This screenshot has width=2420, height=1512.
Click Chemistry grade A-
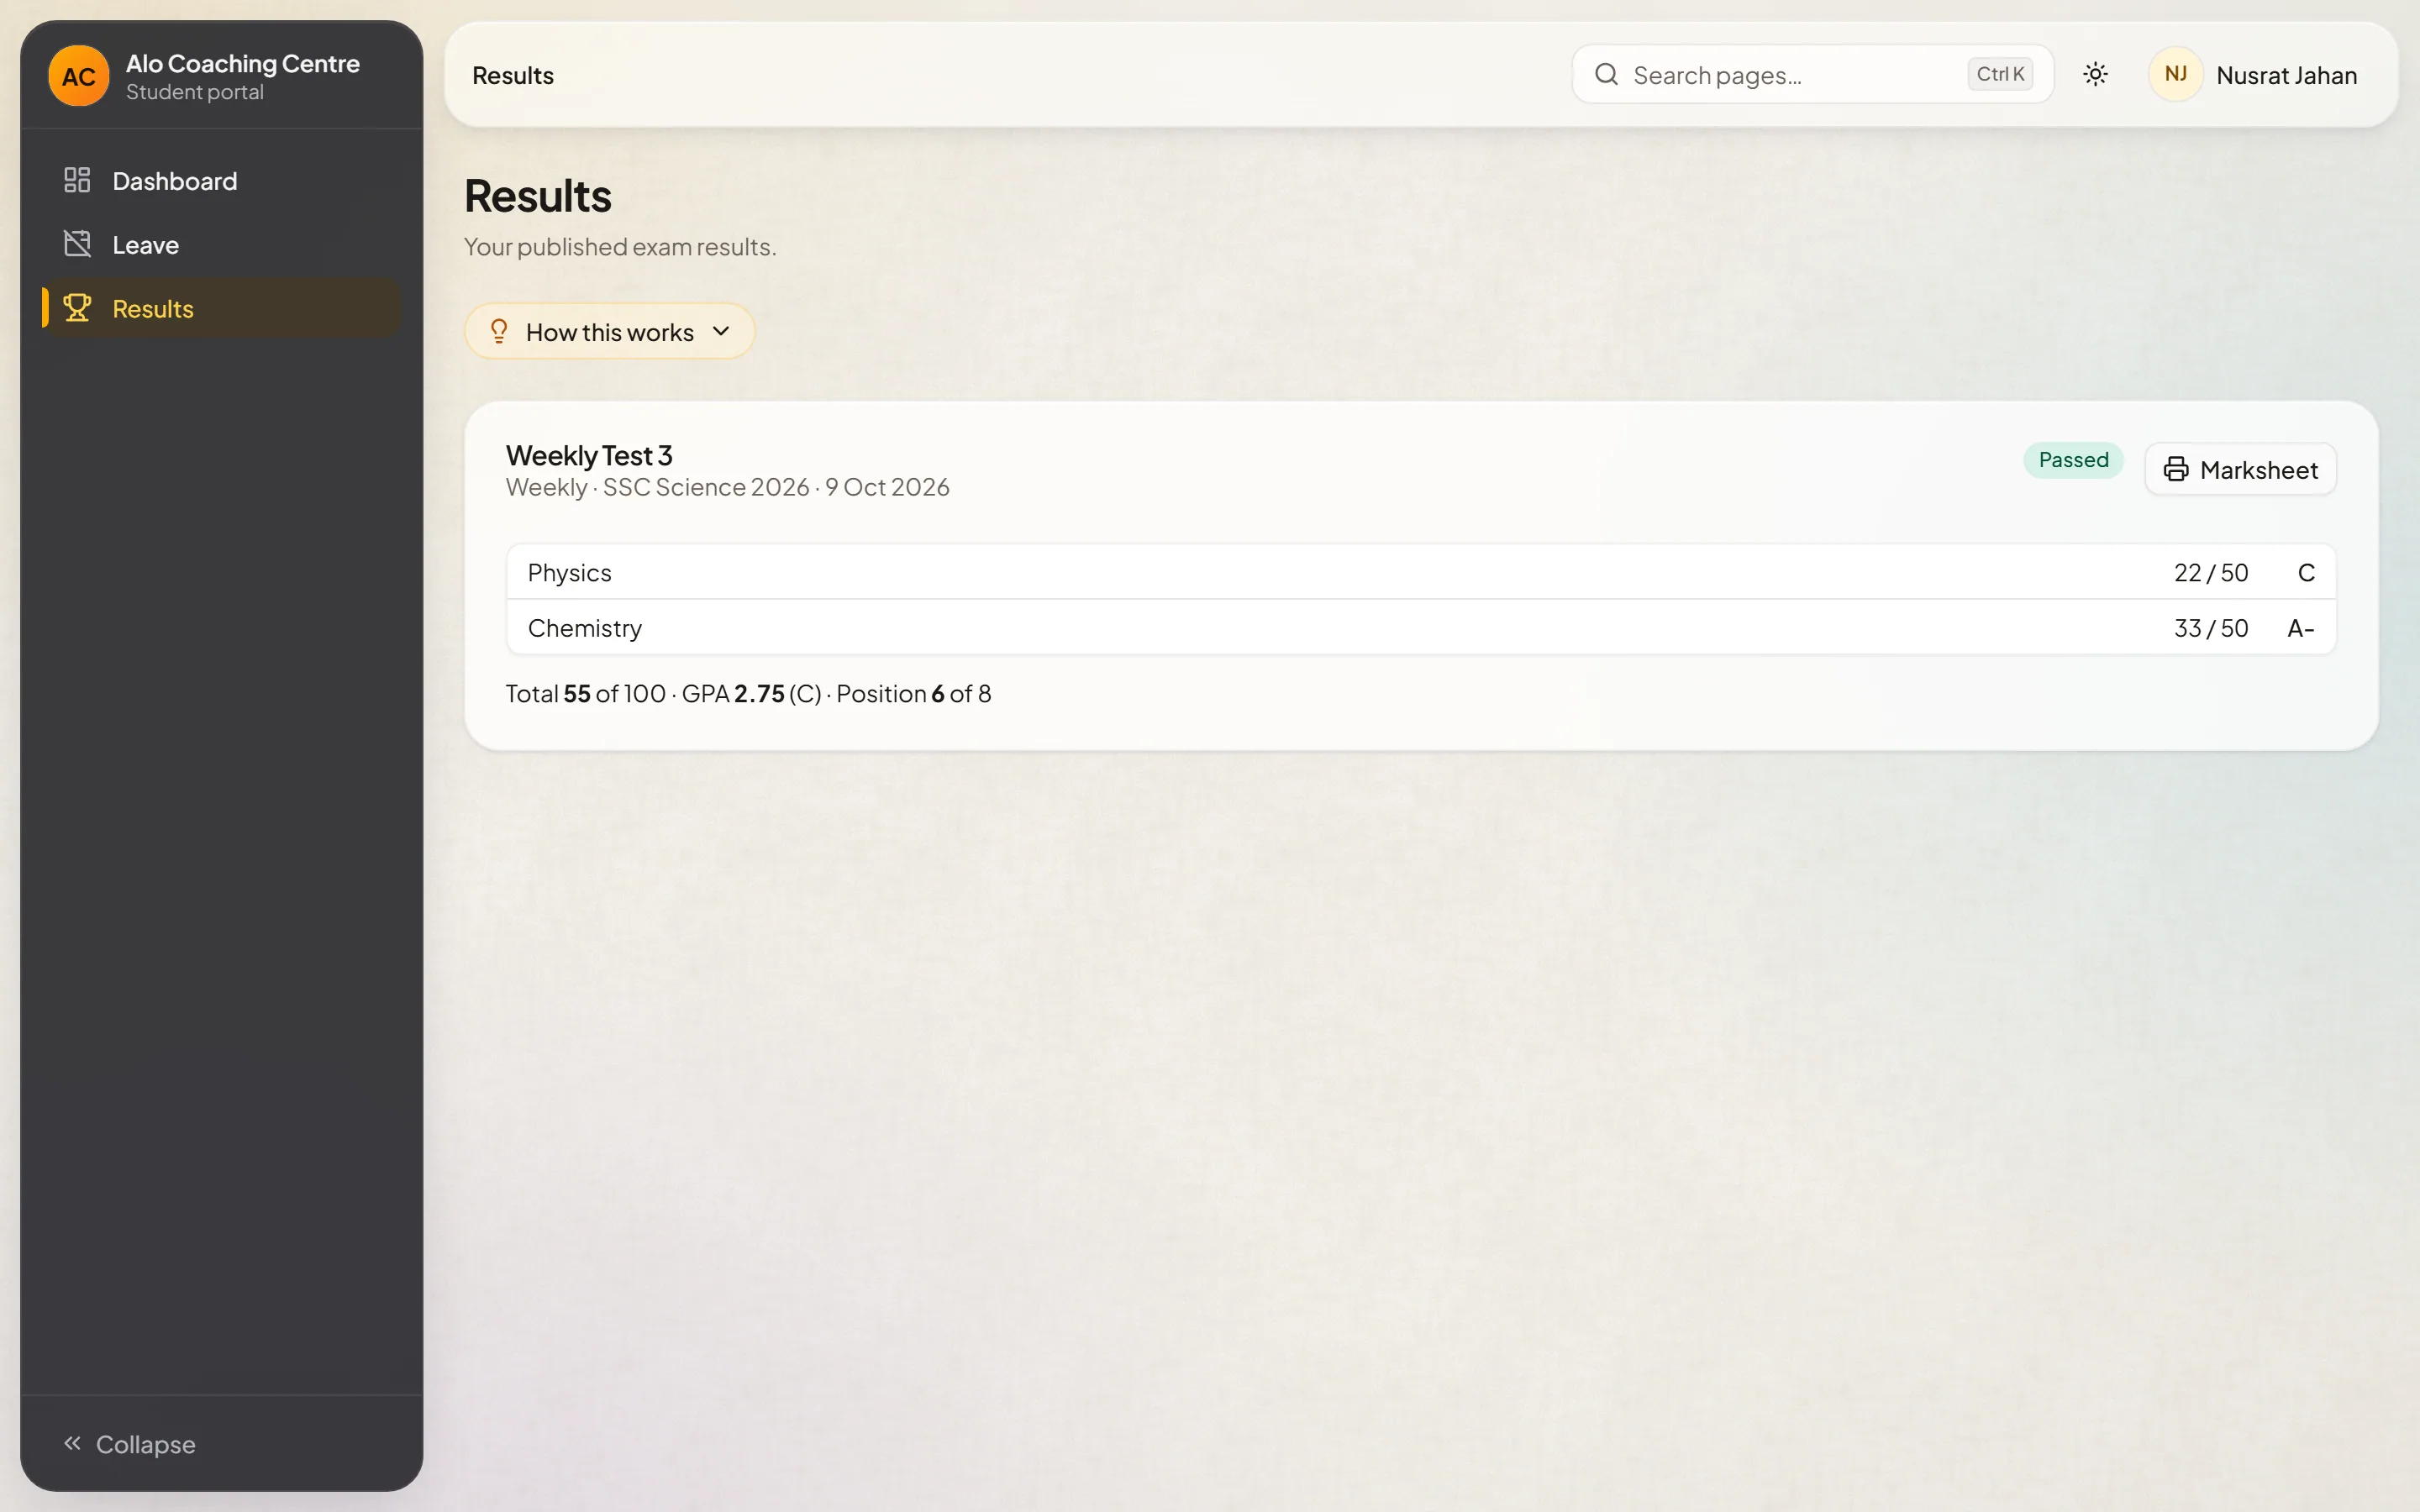coord(2301,629)
